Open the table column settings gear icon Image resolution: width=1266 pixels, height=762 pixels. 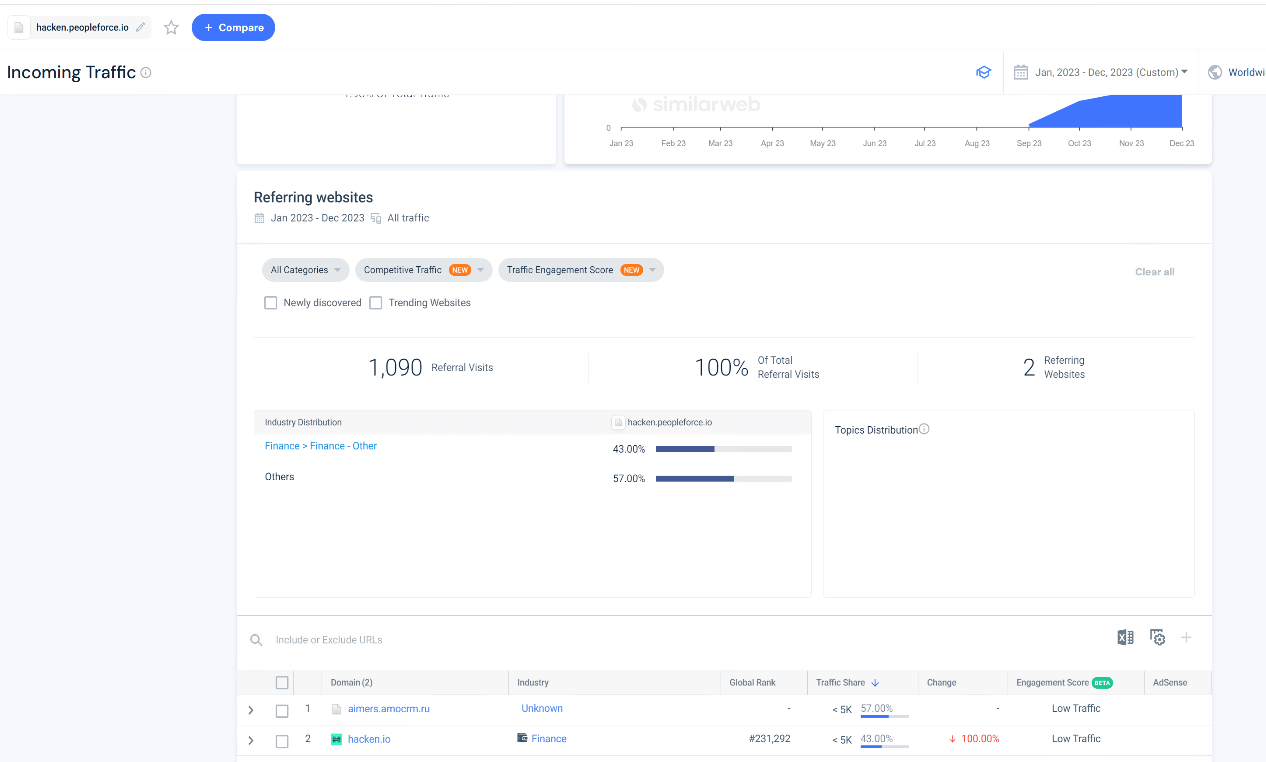click(x=1157, y=637)
